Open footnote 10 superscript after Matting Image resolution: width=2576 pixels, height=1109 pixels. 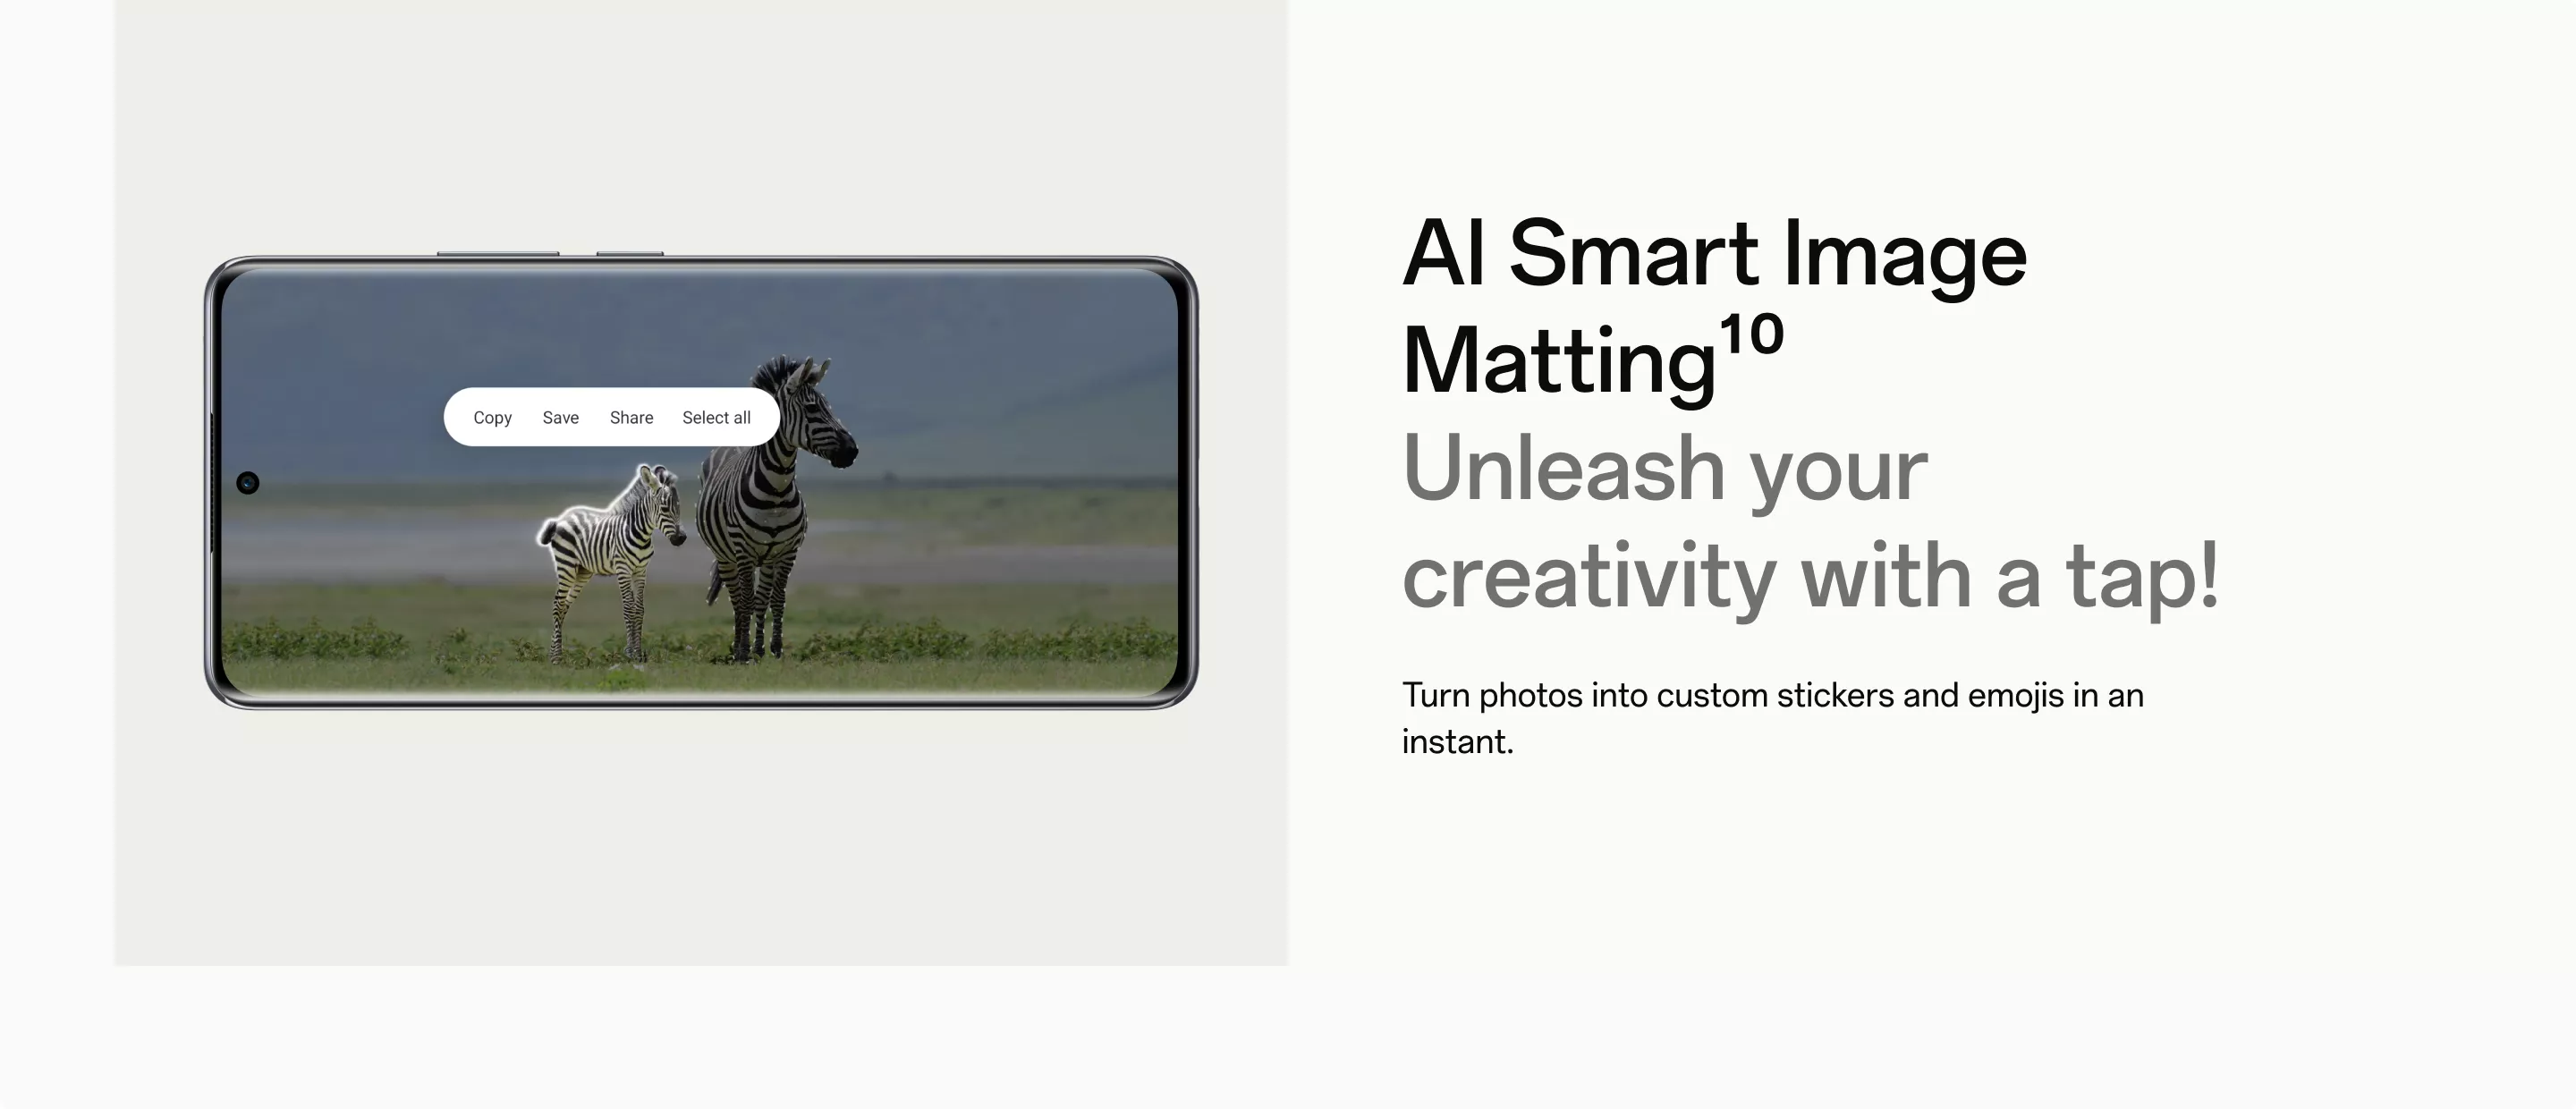click(1751, 332)
